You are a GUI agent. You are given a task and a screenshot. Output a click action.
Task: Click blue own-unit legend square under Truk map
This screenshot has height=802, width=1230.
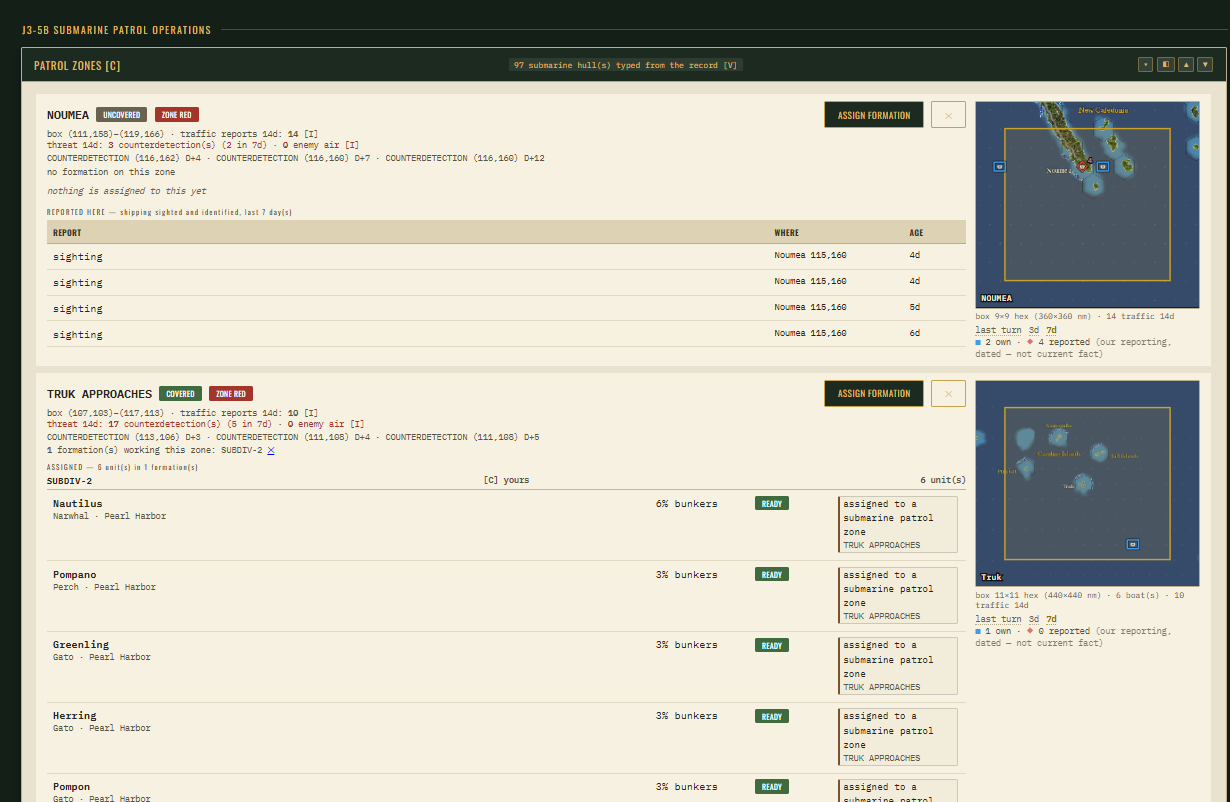[x=979, y=632]
